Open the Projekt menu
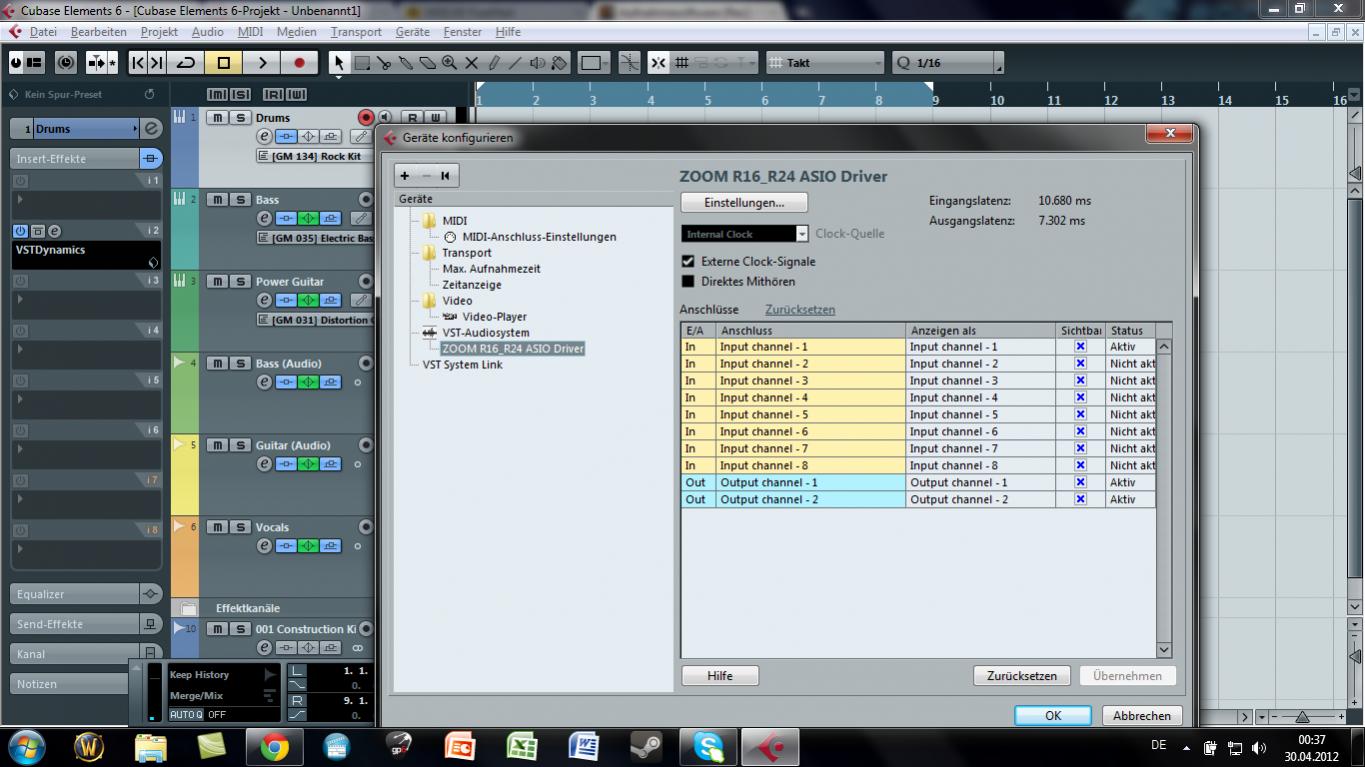The width and height of the screenshot is (1365, 767). coord(159,32)
